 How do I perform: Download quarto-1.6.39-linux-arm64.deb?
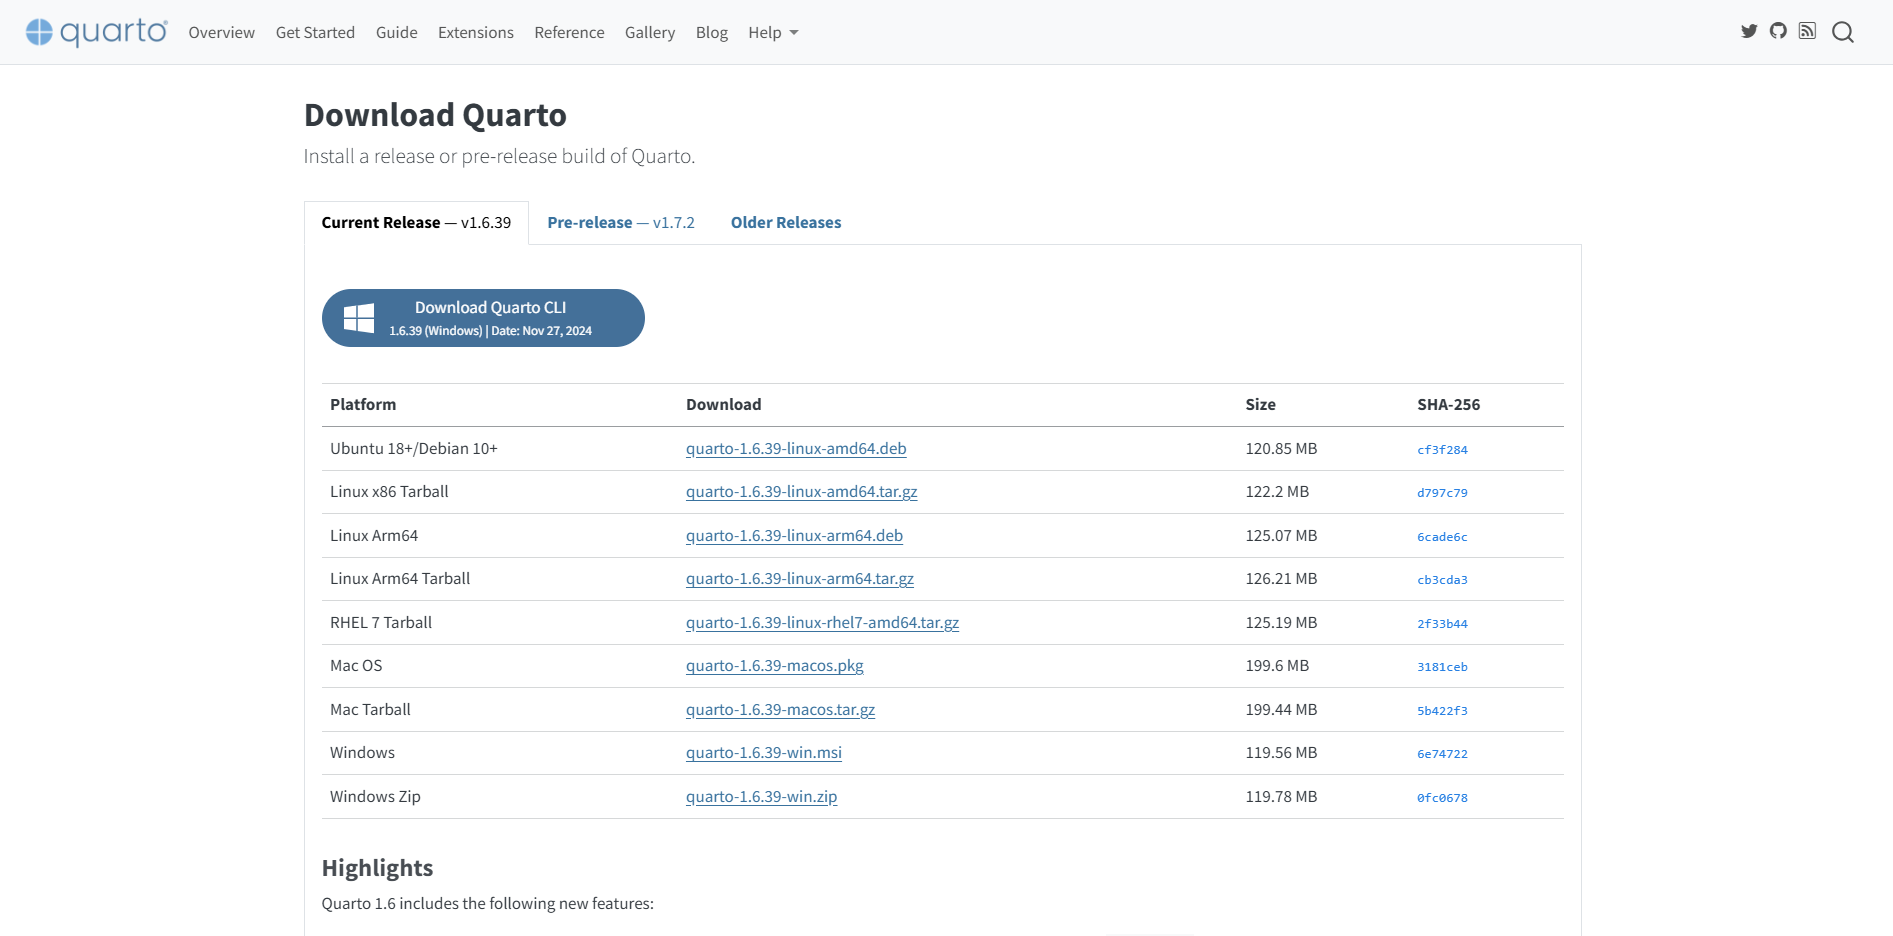[x=794, y=536]
